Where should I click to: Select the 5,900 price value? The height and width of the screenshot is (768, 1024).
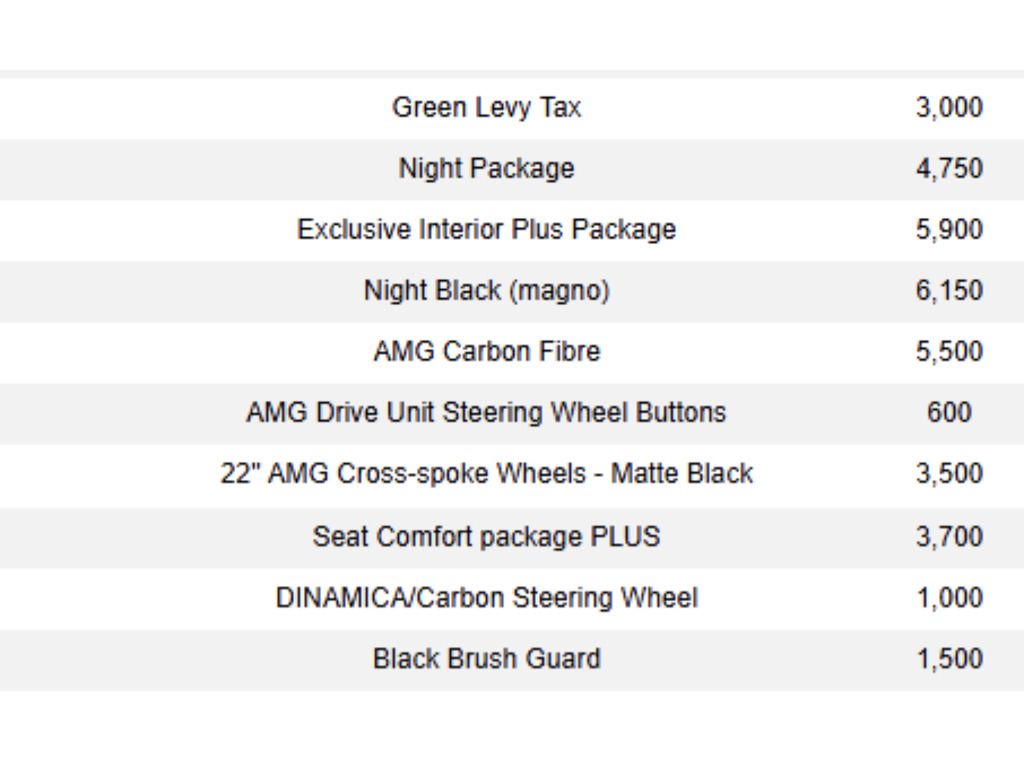(949, 230)
